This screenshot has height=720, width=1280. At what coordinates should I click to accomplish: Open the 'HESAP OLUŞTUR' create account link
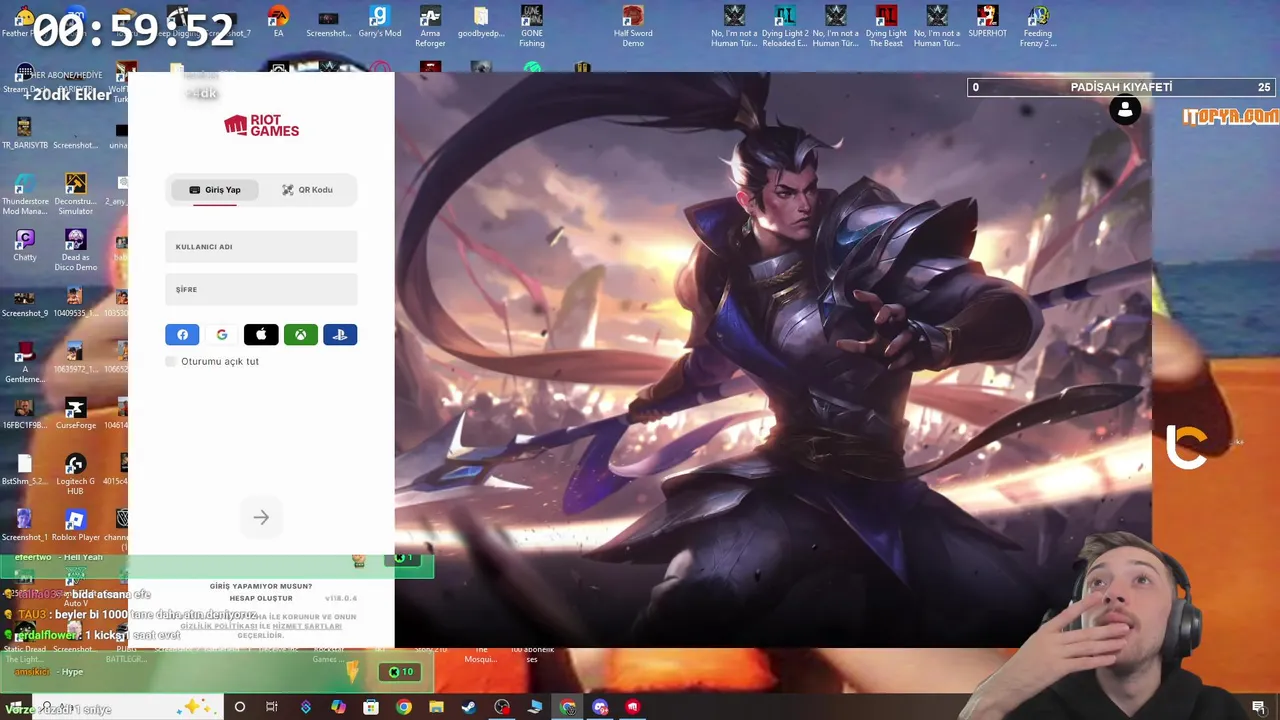pyautogui.click(x=261, y=598)
